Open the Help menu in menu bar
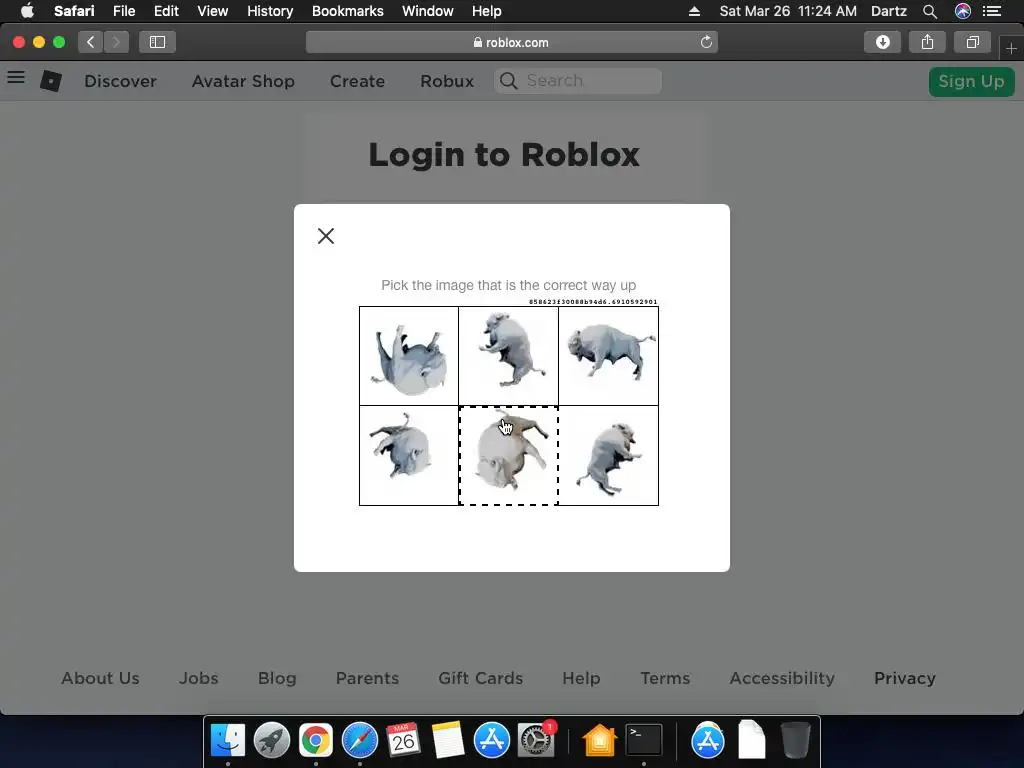1024x768 pixels. tap(487, 11)
